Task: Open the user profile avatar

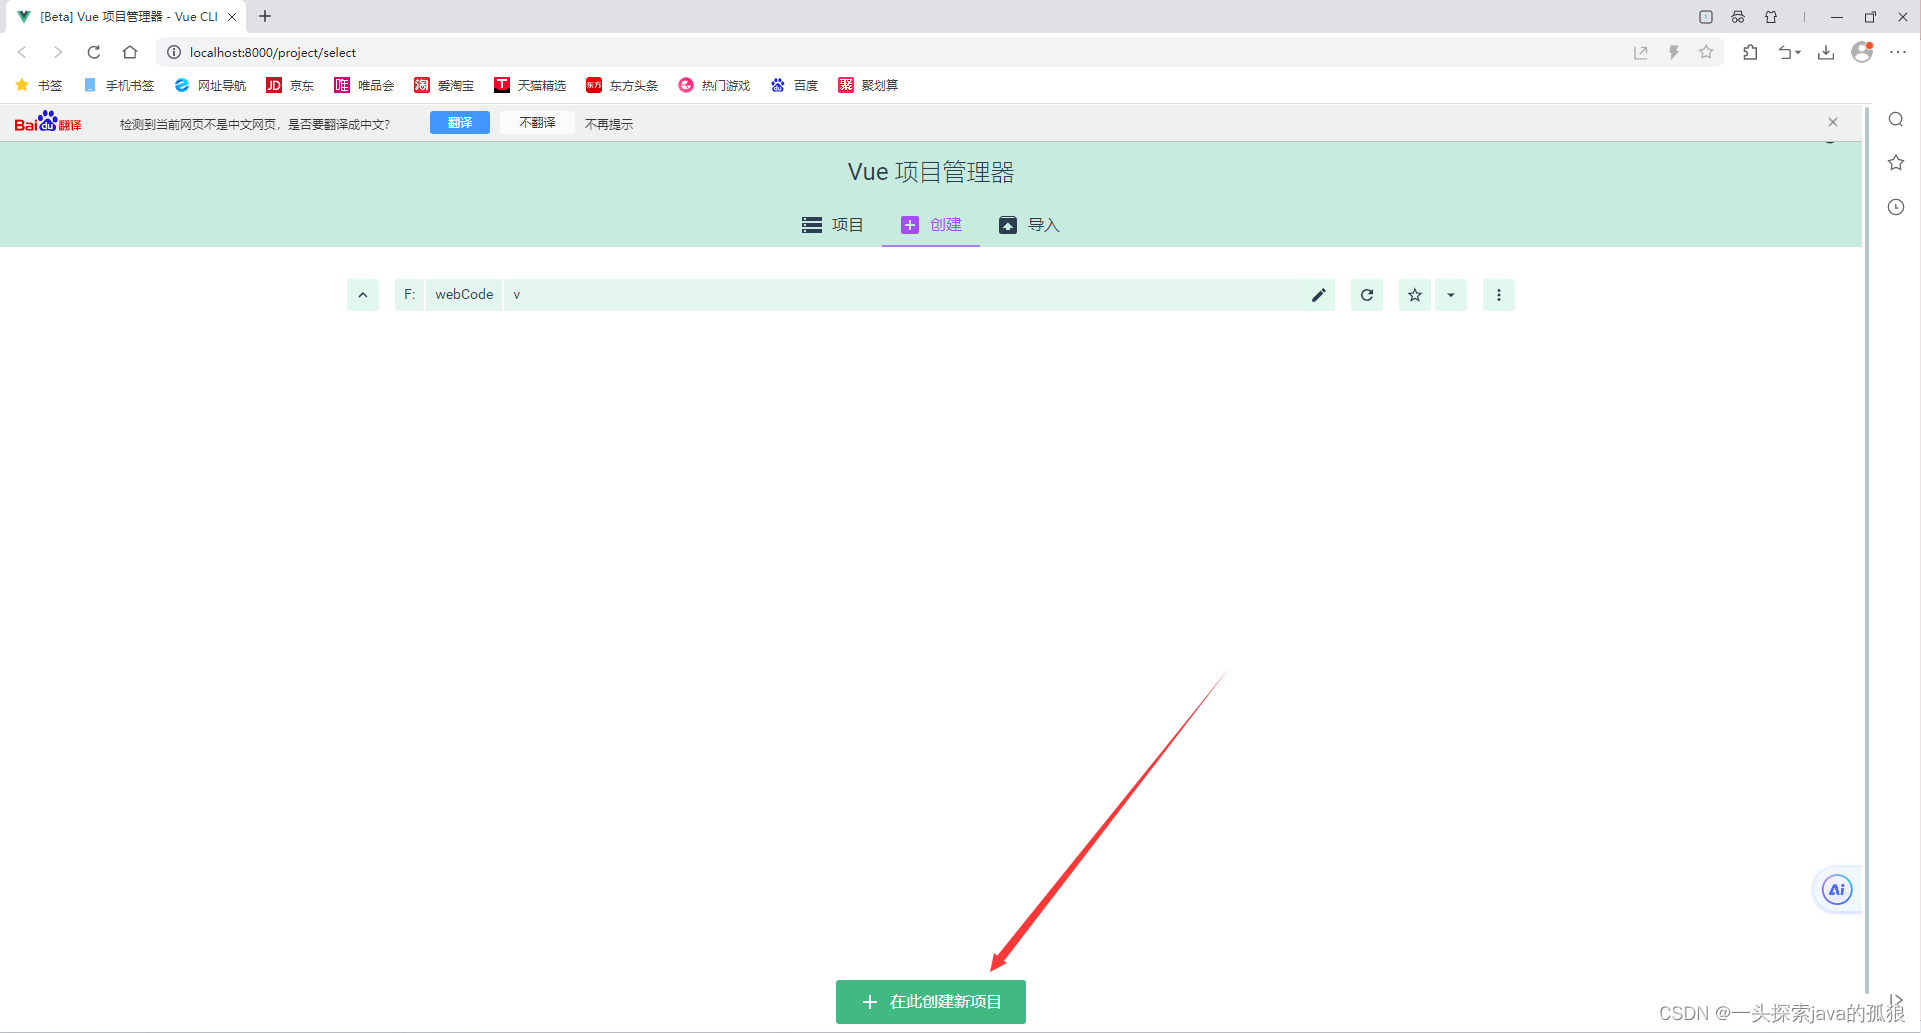Action: (1862, 52)
